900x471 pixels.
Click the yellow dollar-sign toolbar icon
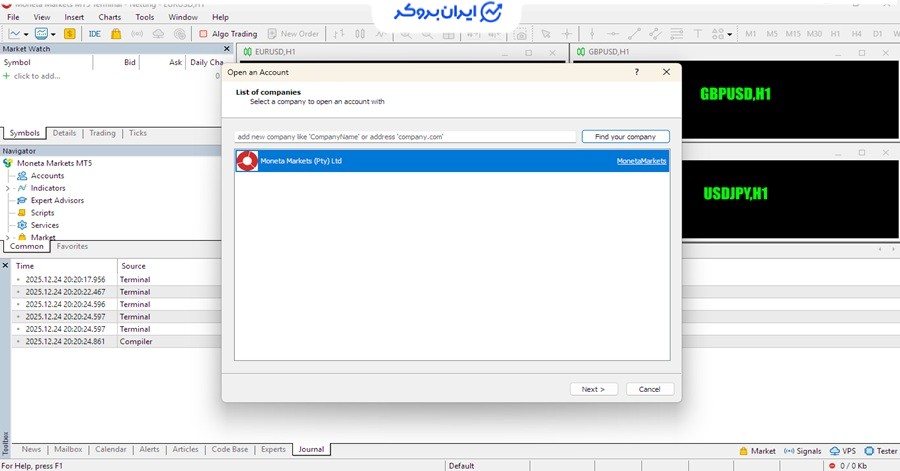point(70,34)
